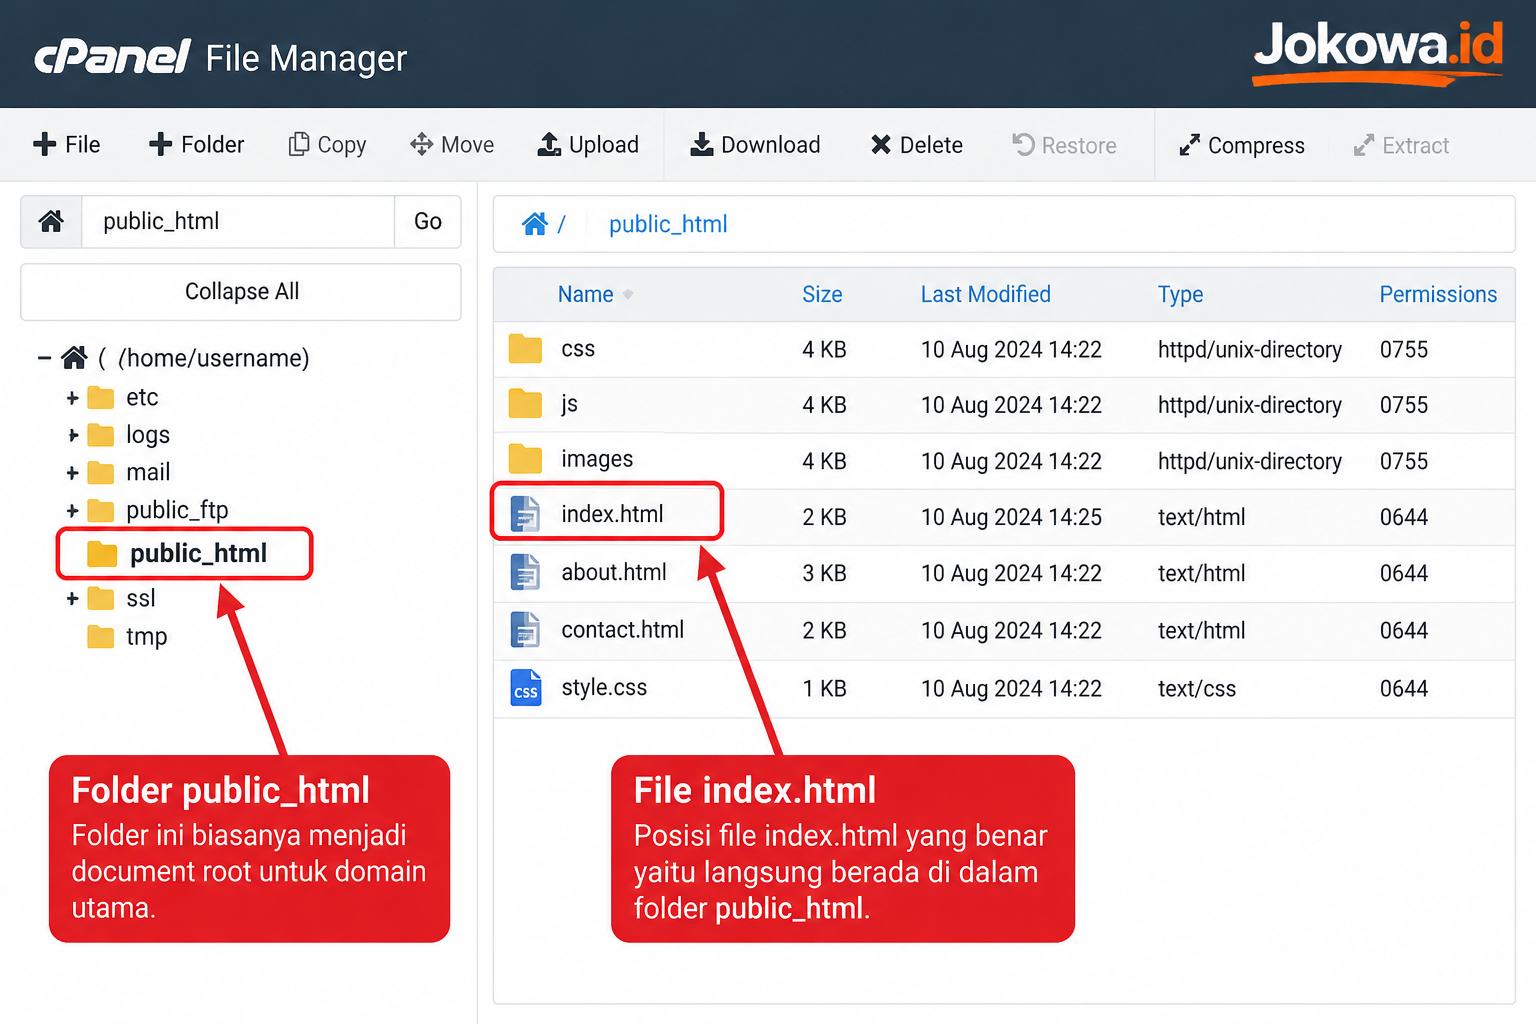
Task: Click the 0755 permission of css folder
Action: click(x=1404, y=350)
